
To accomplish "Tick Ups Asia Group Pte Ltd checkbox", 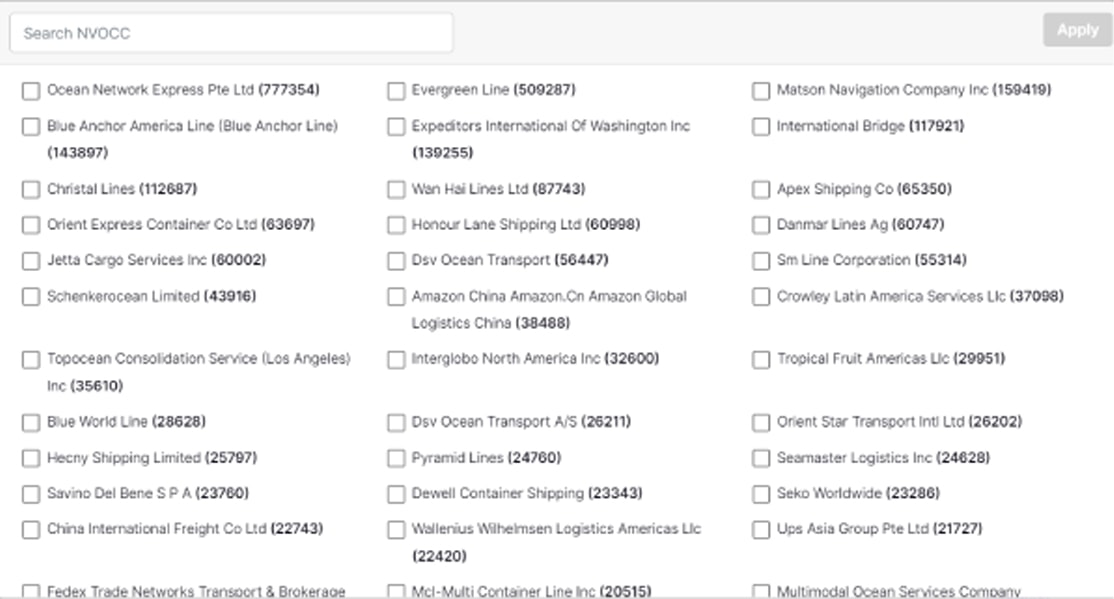I will tap(761, 529).
